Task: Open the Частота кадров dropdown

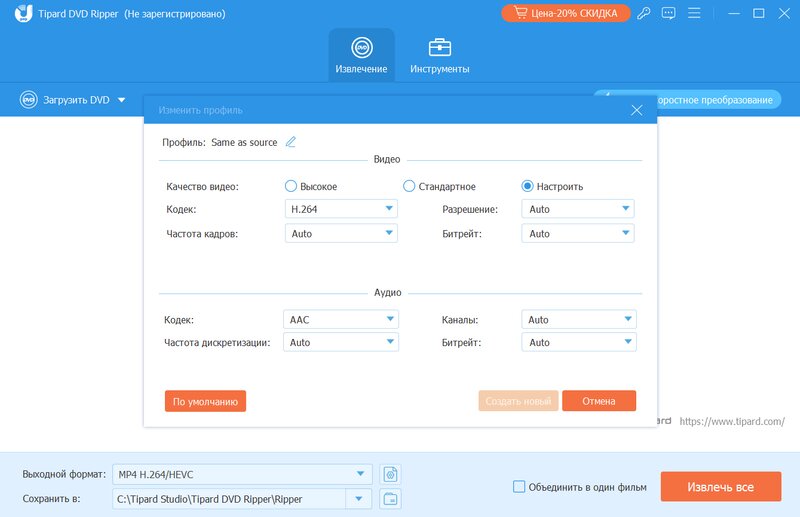Action: [341, 233]
